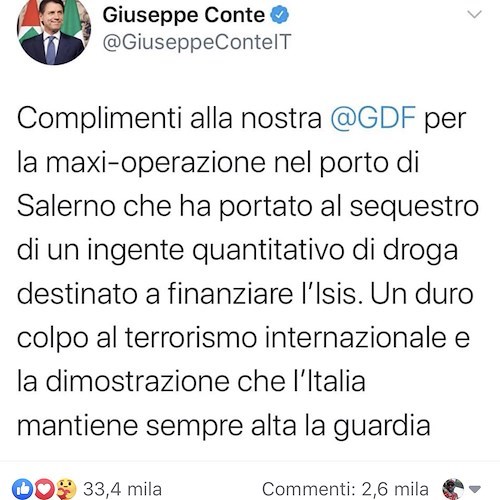500x500 pixels.
Task: Click the blue thumbs-up Like reaction icon
Action: coord(23,489)
